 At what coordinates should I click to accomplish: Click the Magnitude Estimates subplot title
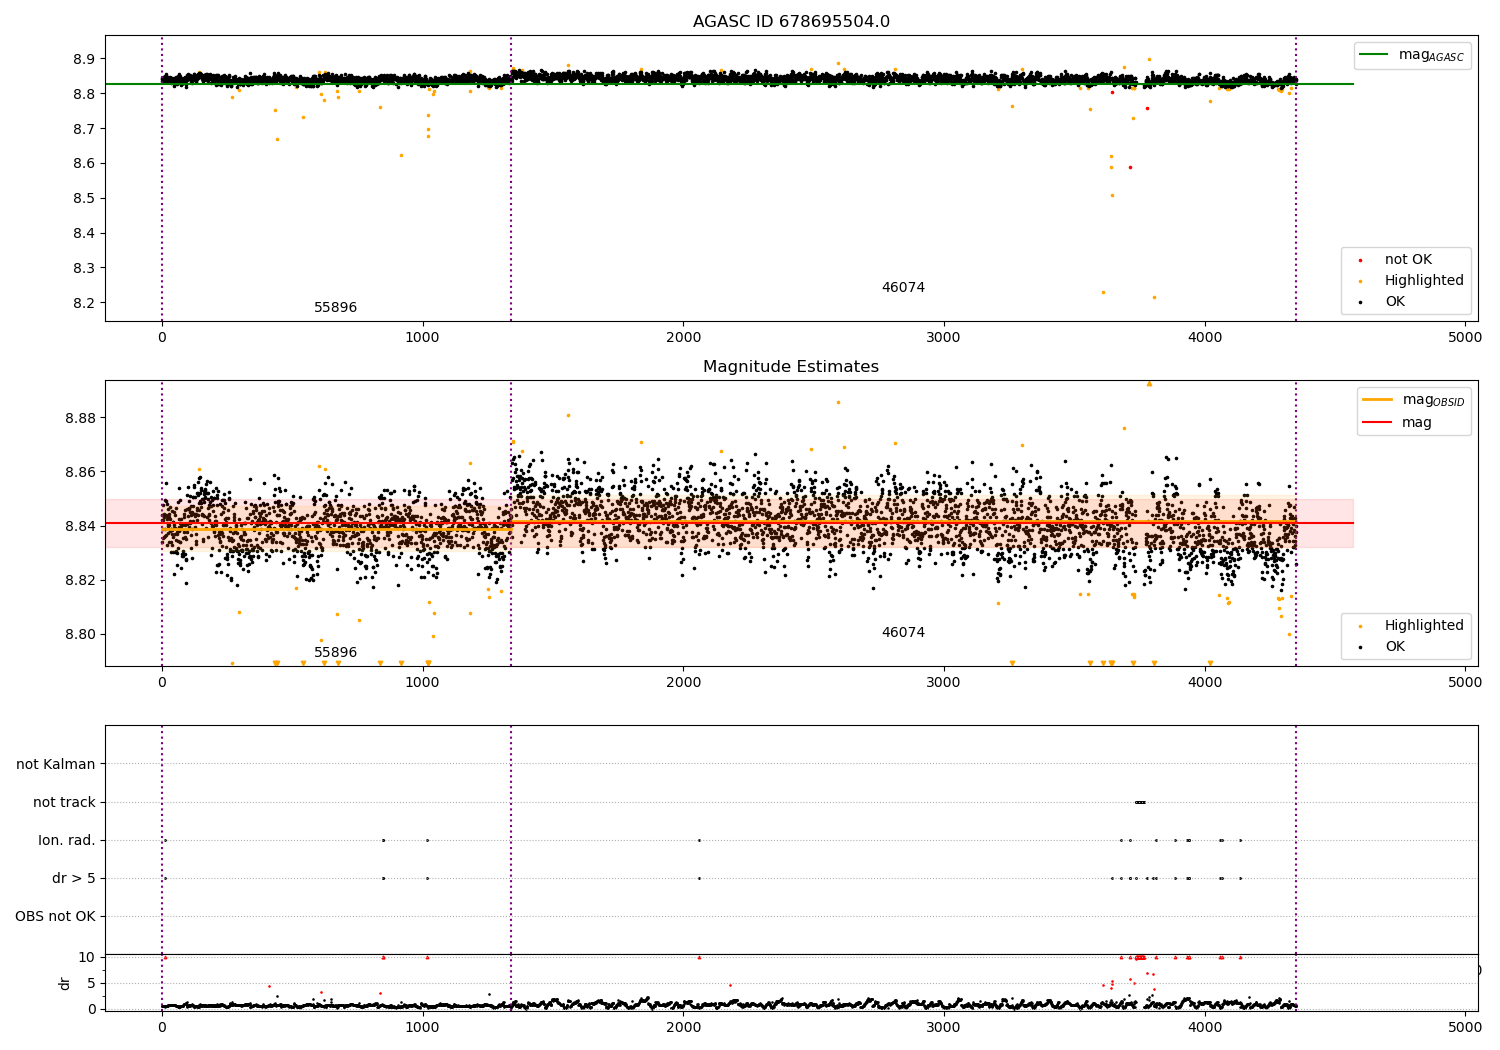click(x=791, y=367)
